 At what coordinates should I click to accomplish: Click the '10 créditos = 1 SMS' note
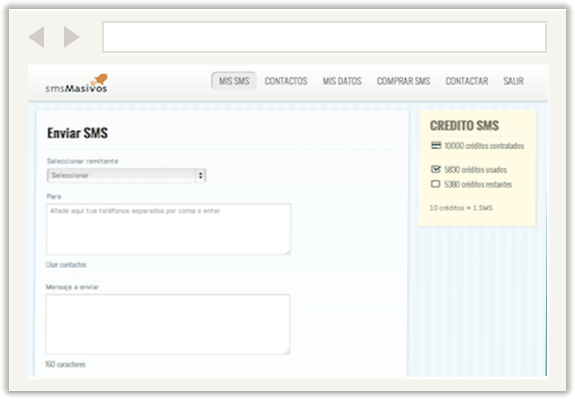[x=461, y=208]
